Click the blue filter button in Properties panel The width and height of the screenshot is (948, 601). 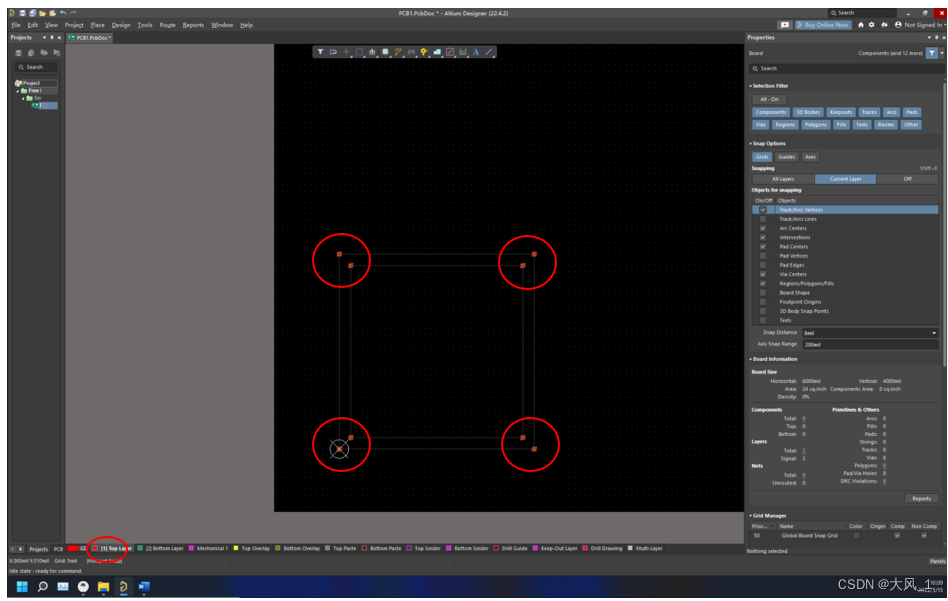point(932,53)
